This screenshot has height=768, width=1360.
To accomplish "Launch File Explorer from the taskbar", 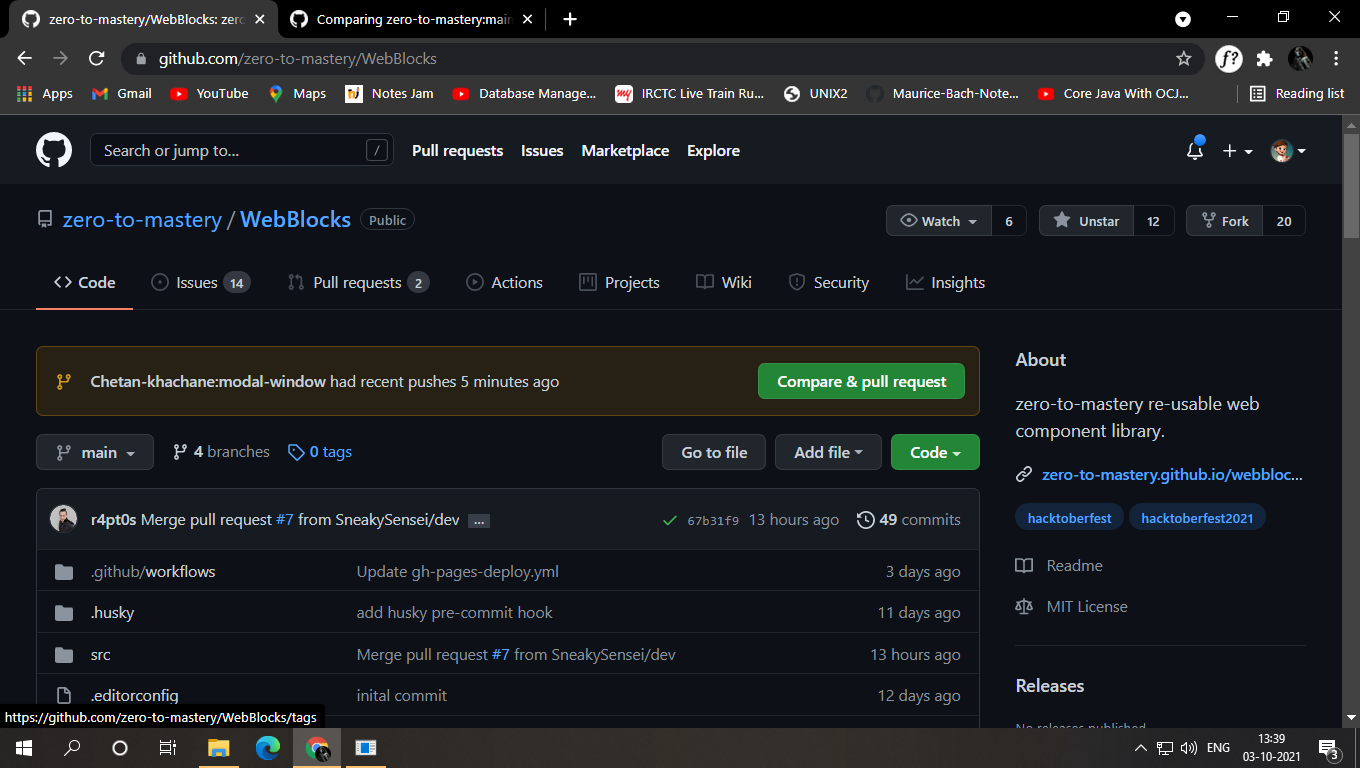I will pos(218,747).
